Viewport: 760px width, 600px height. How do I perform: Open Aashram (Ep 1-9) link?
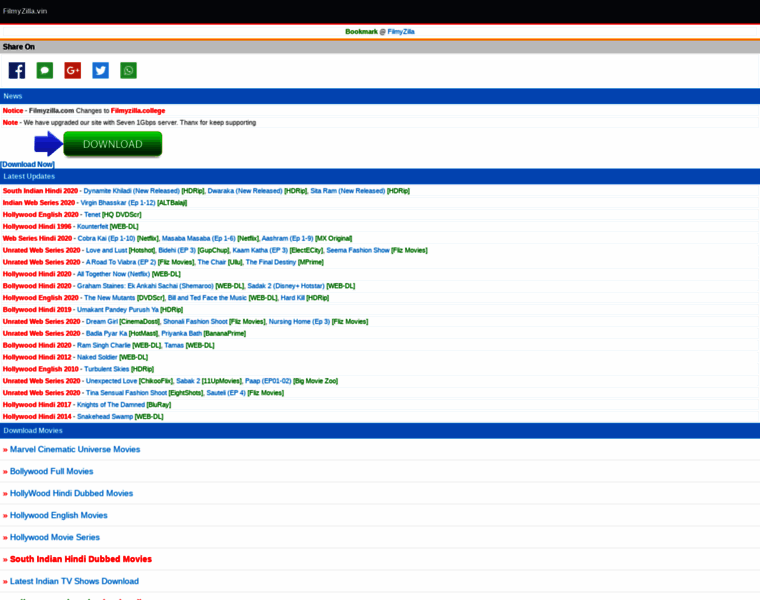point(287,238)
